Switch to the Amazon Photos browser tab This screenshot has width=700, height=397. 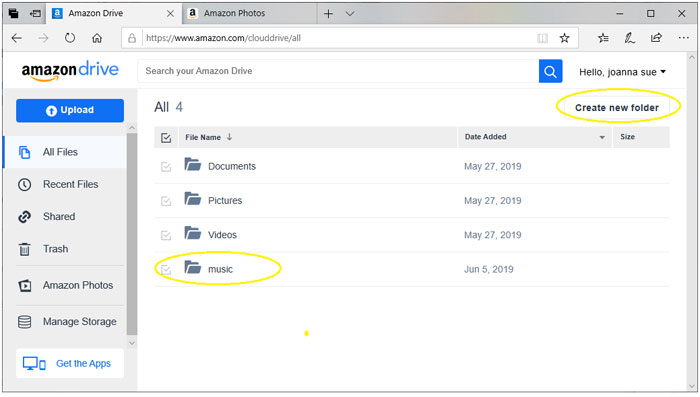[x=250, y=13]
